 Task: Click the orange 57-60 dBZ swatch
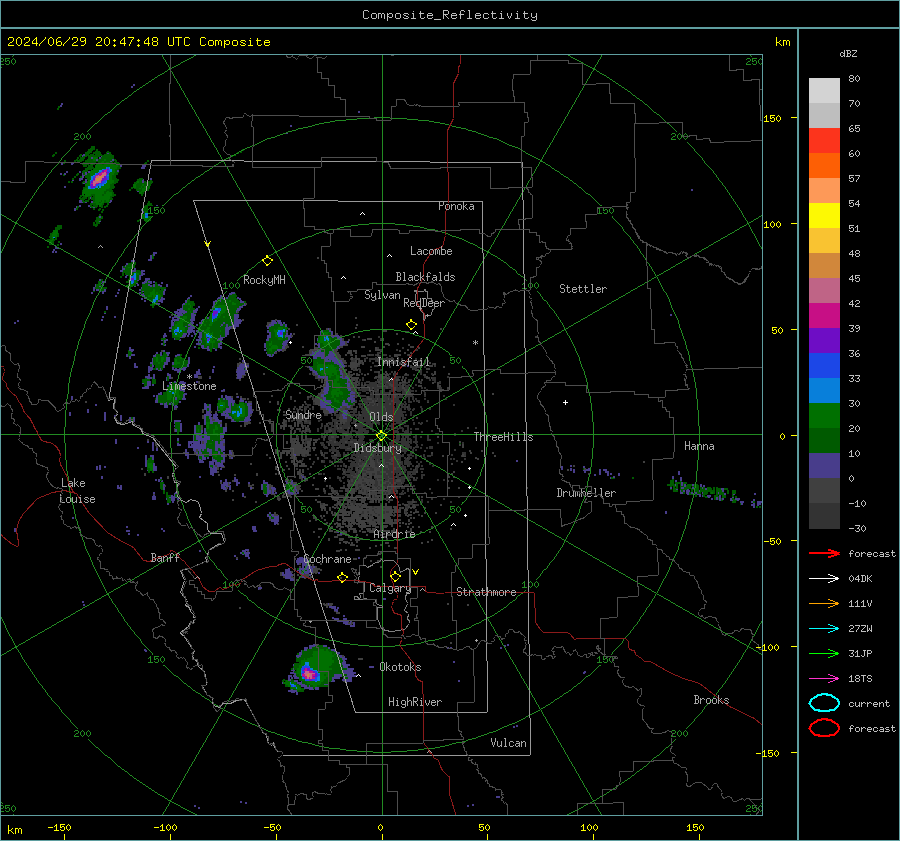[824, 165]
